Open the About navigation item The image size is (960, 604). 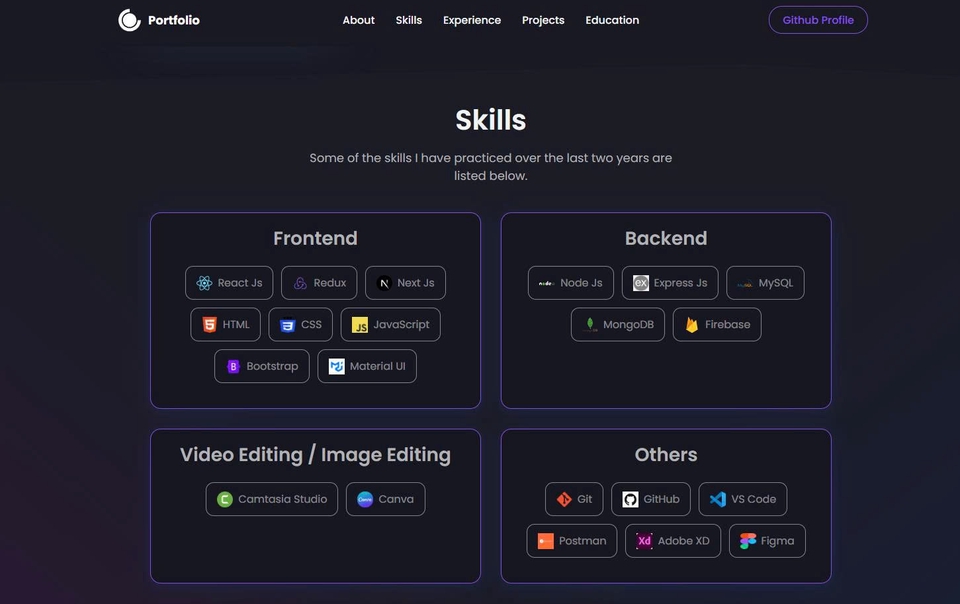point(358,20)
